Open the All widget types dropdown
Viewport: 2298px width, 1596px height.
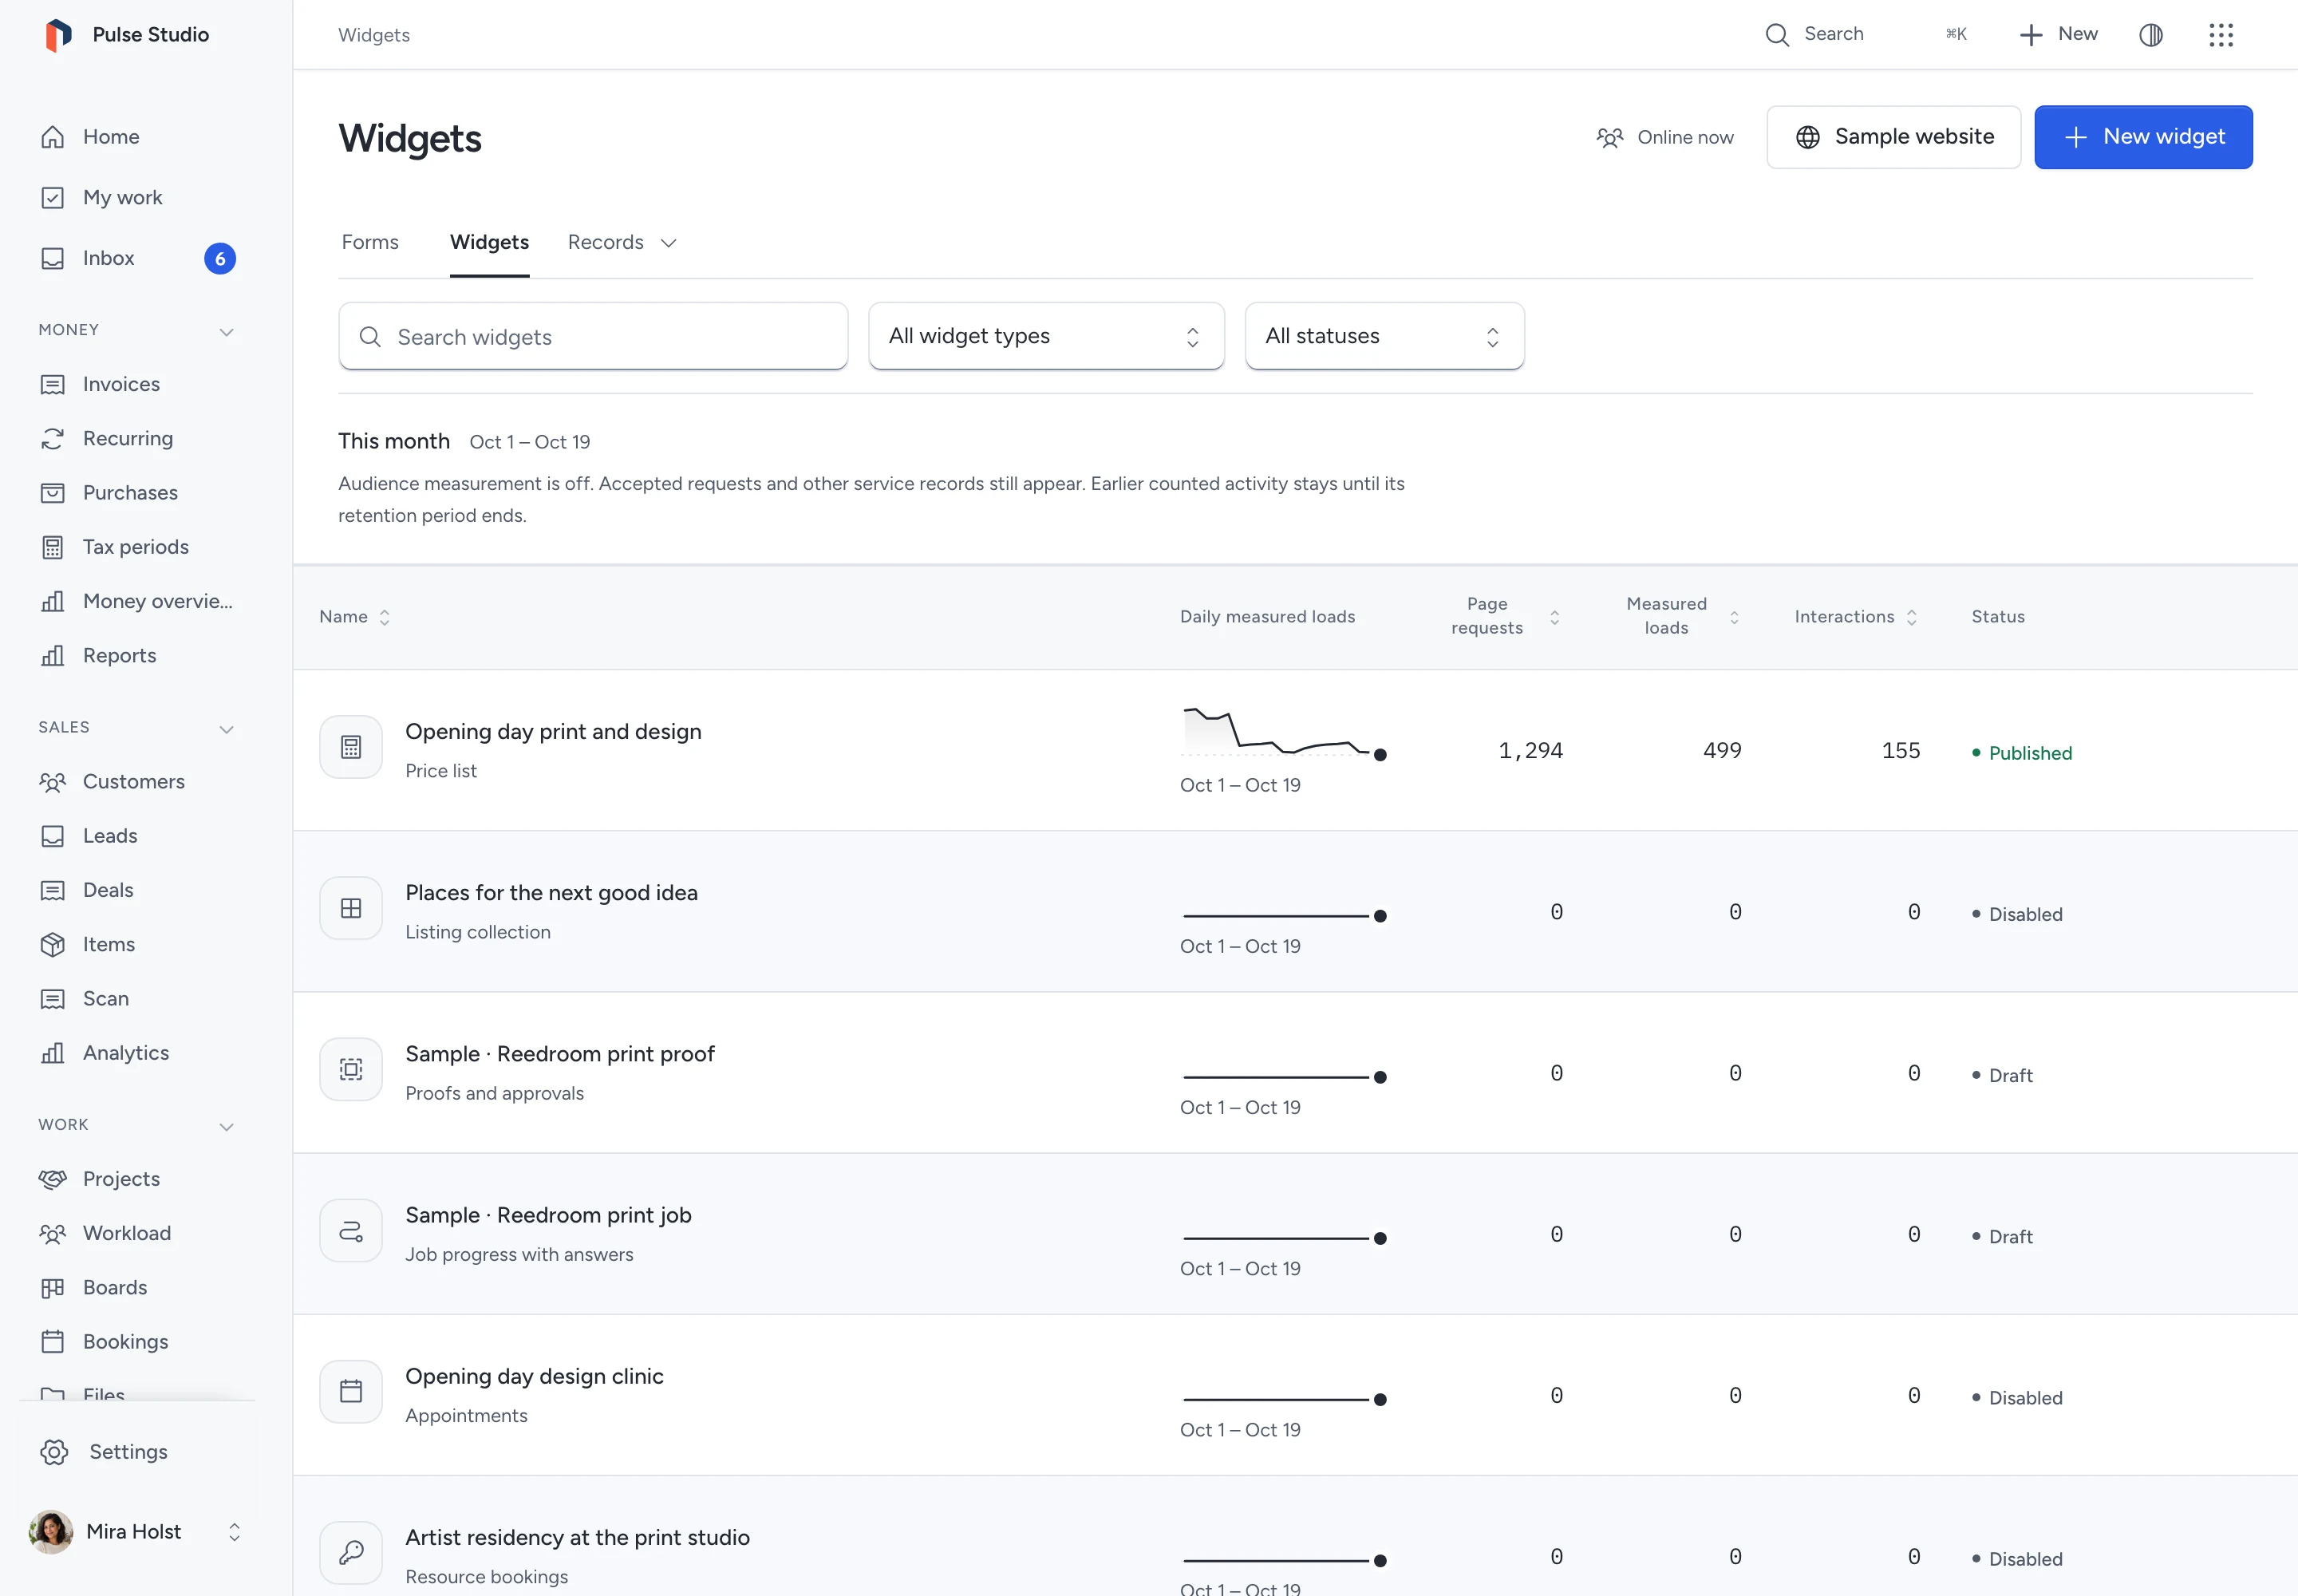(x=1046, y=336)
